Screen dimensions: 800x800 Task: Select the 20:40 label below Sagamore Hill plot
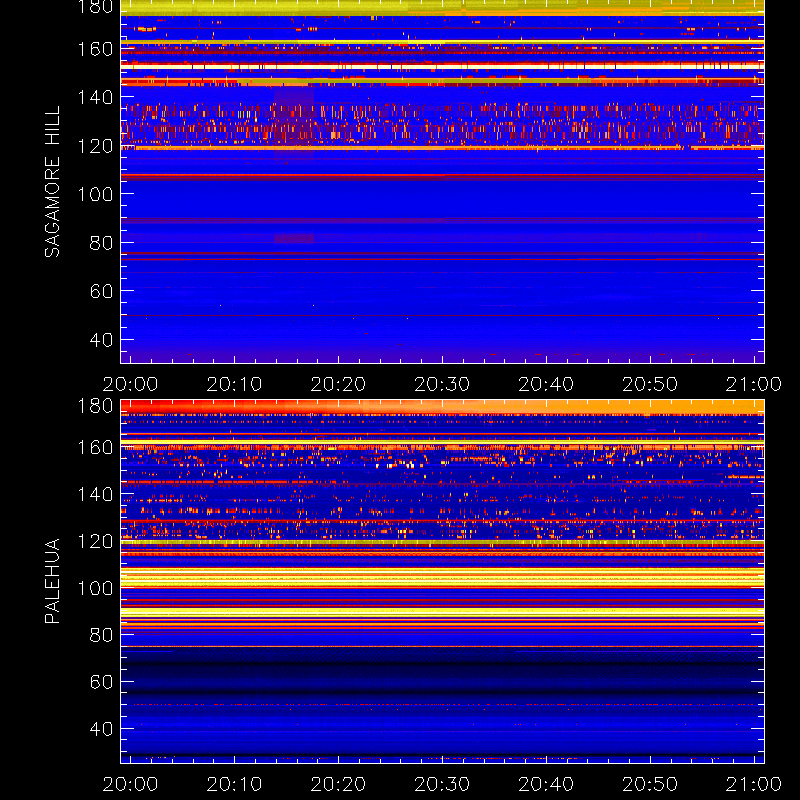(x=546, y=384)
